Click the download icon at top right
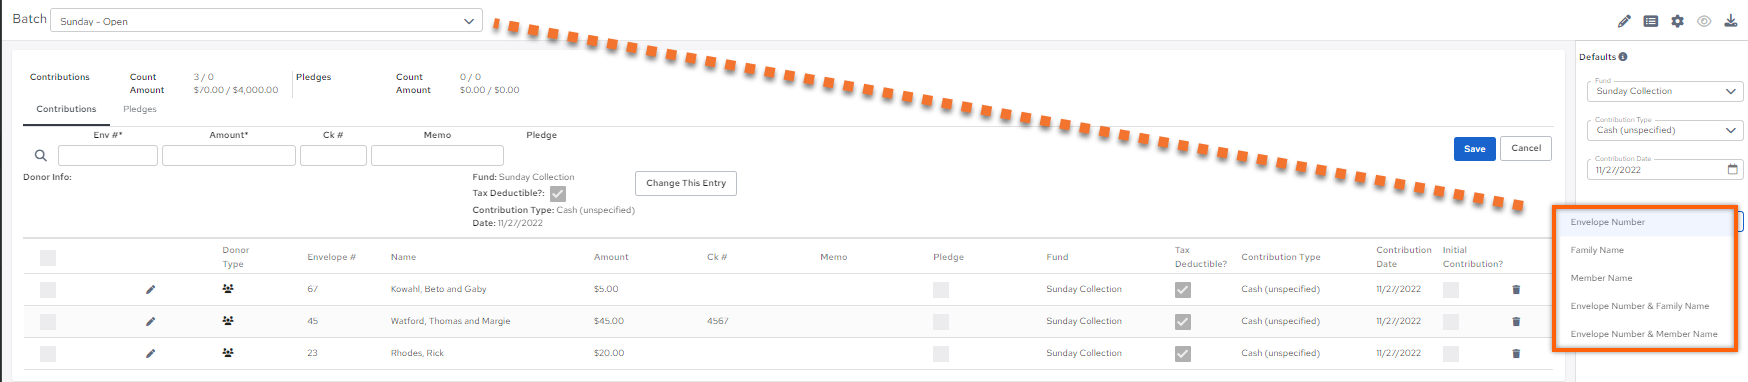The width and height of the screenshot is (1748, 382). coord(1731,21)
